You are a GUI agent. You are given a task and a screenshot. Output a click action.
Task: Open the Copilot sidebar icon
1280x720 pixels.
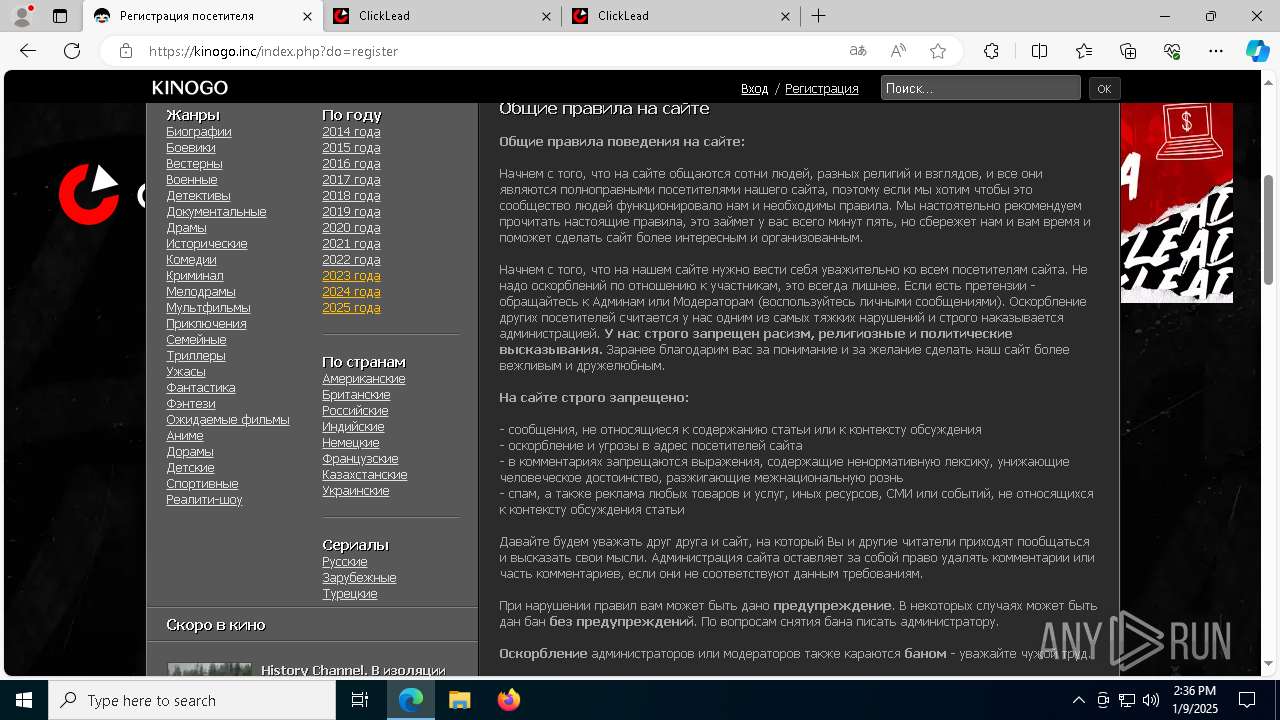pyautogui.click(x=1257, y=51)
